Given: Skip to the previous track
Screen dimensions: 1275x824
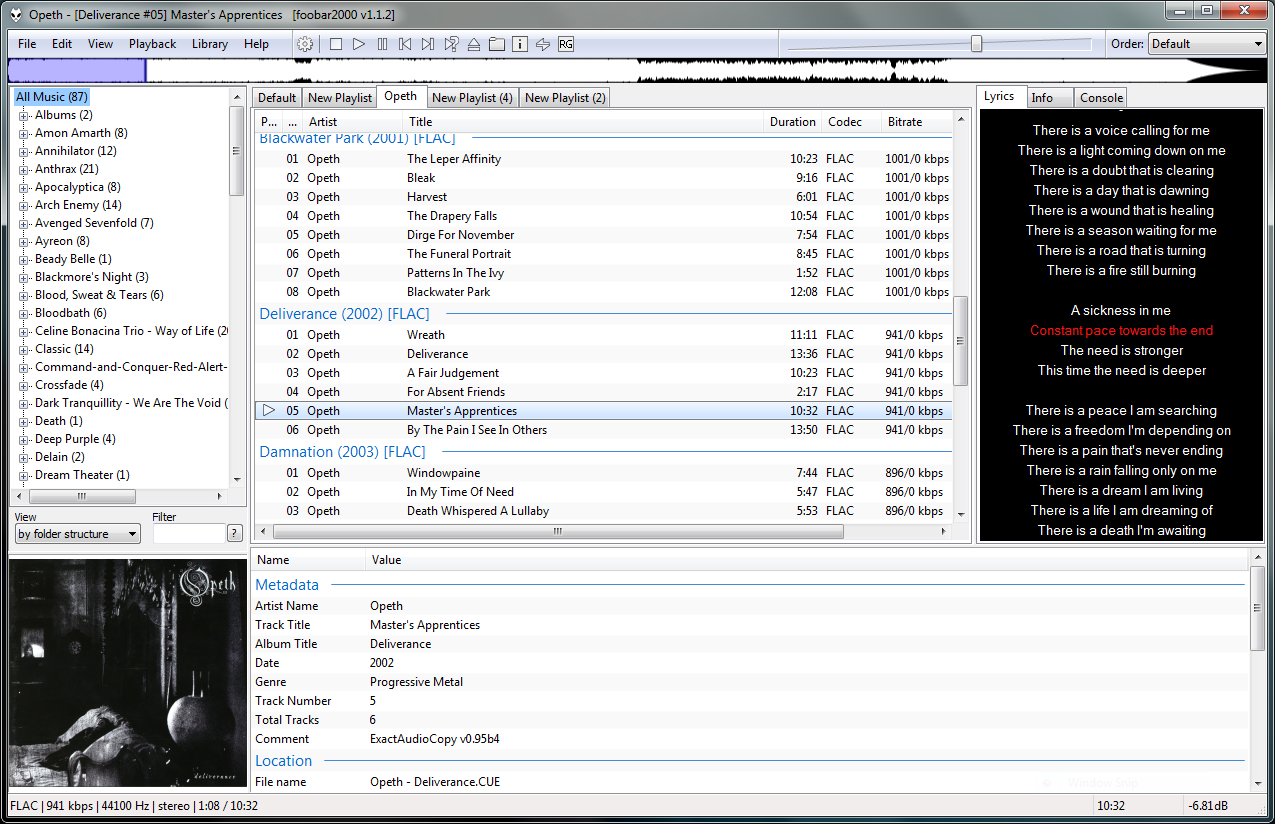Looking at the screenshot, I should [x=405, y=44].
